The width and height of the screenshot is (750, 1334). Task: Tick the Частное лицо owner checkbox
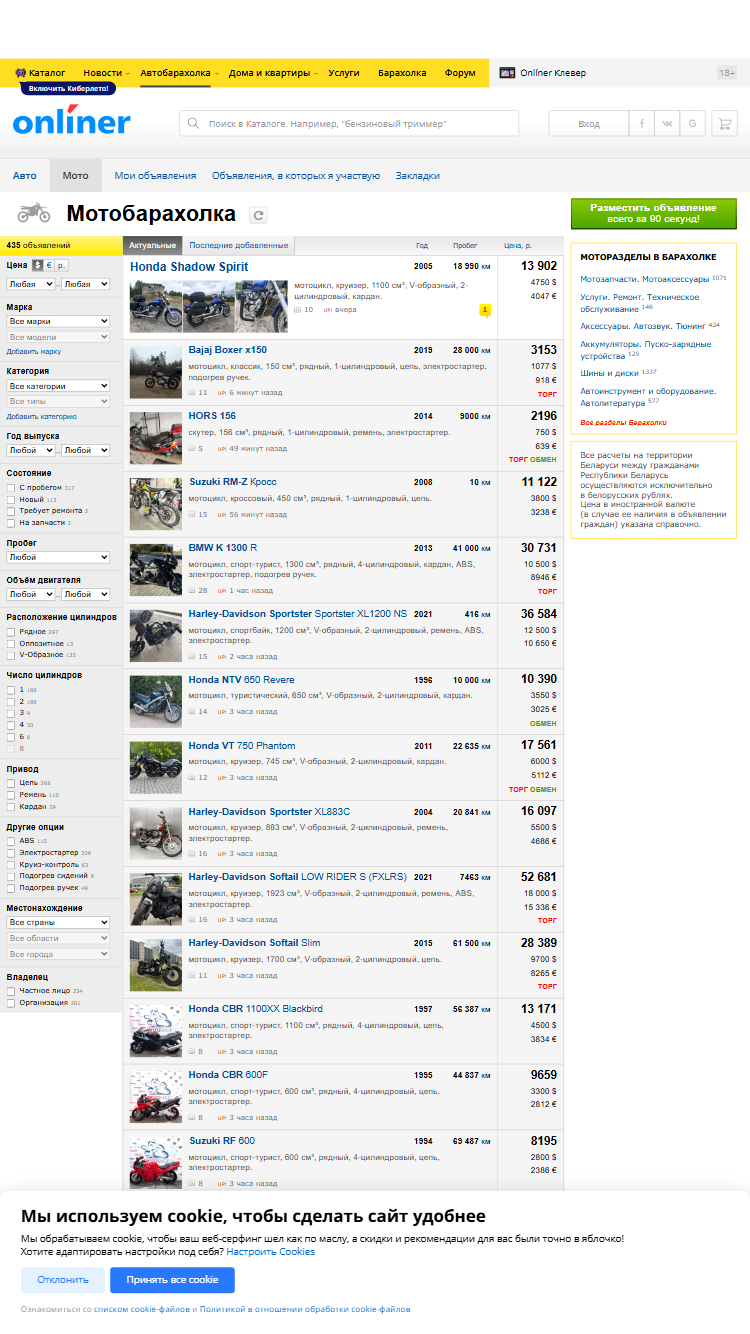pos(11,991)
